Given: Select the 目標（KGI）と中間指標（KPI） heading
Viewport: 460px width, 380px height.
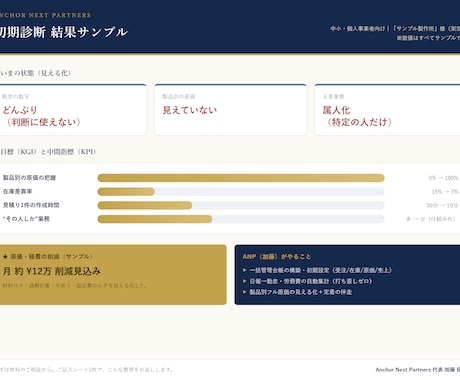Looking at the screenshot, I should click(48, 152).
